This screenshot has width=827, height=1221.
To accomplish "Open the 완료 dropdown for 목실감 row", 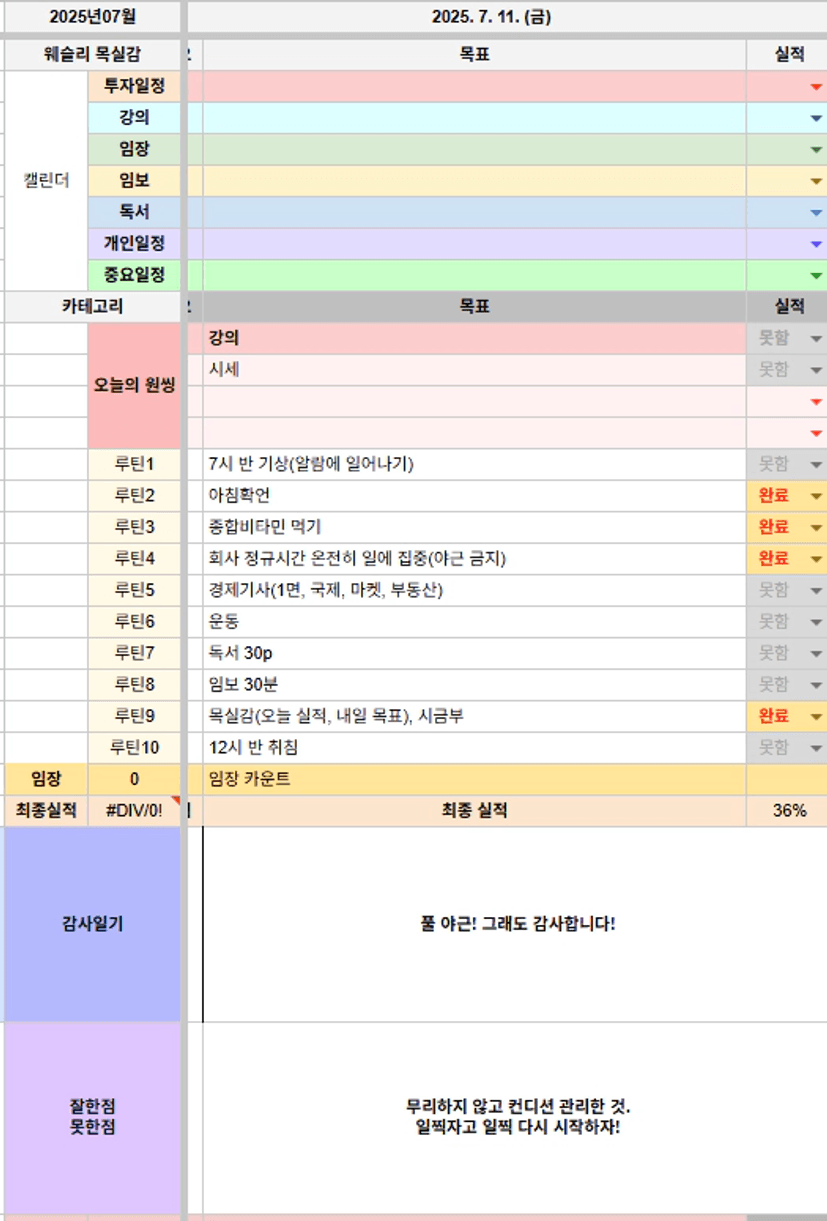I will point(816,717).
